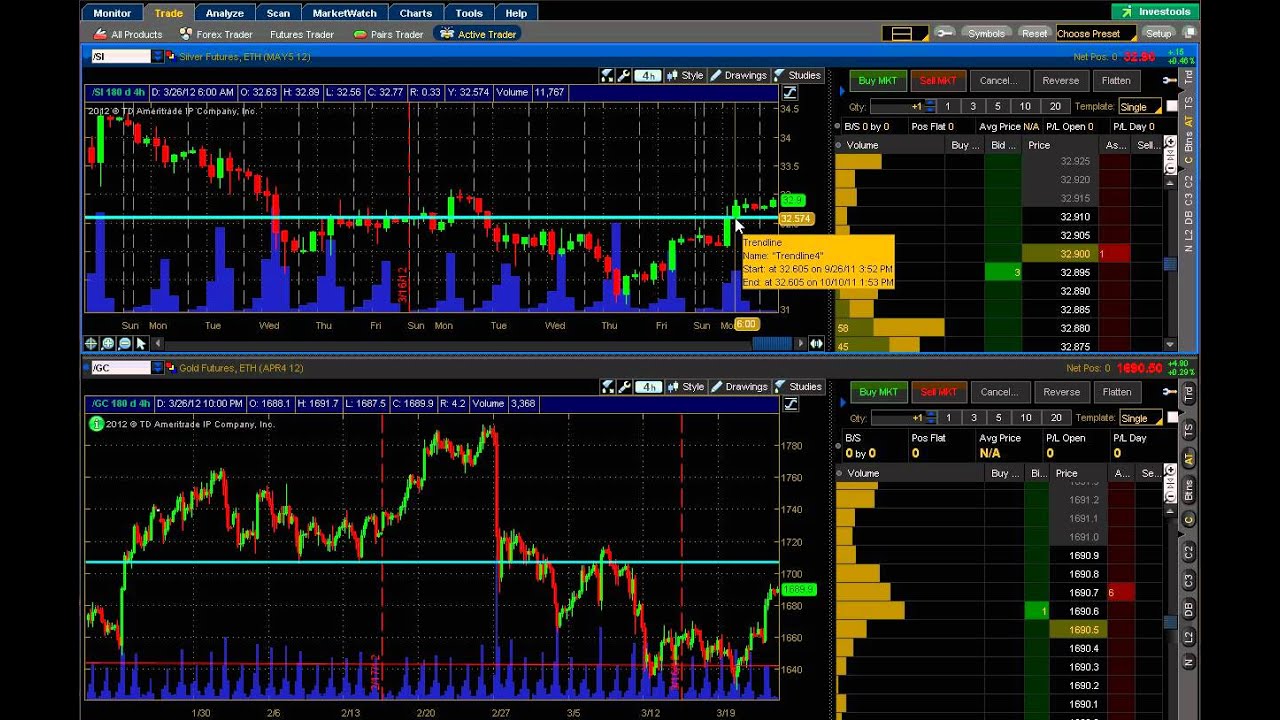This screenshot has height=720, width=1280.
Task: Open wrench settings icon on silver chart toolbar
Action: [623, 76]
